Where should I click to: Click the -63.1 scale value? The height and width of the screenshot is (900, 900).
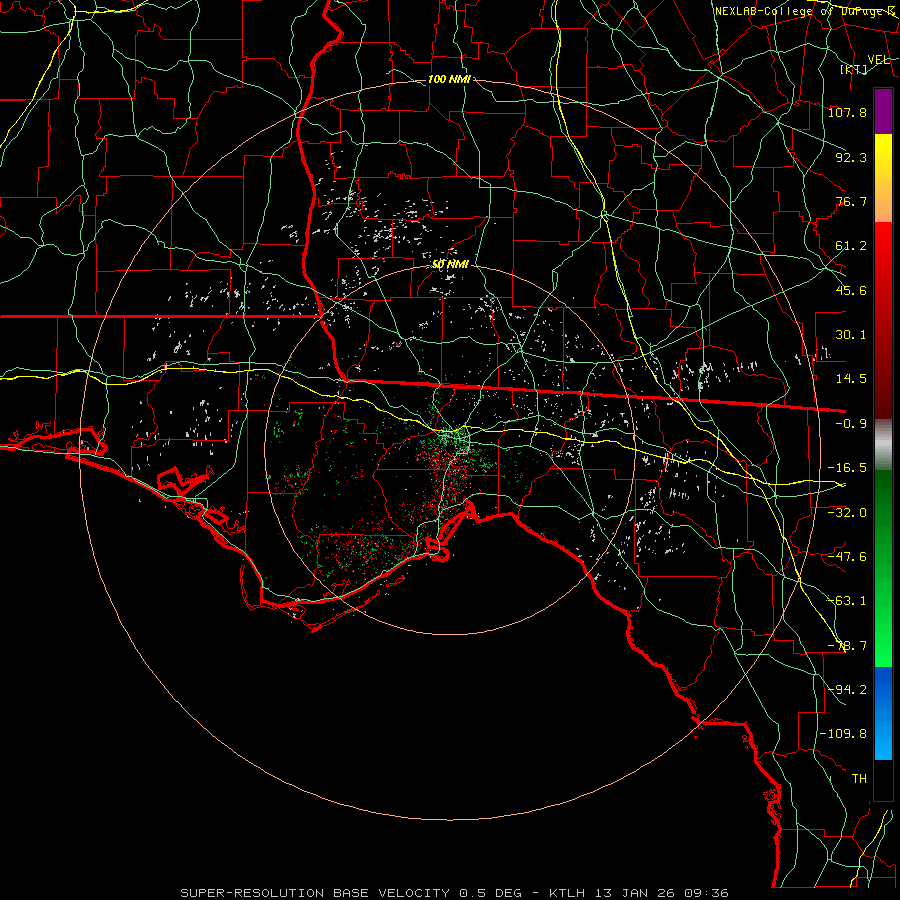pos(847,601)
